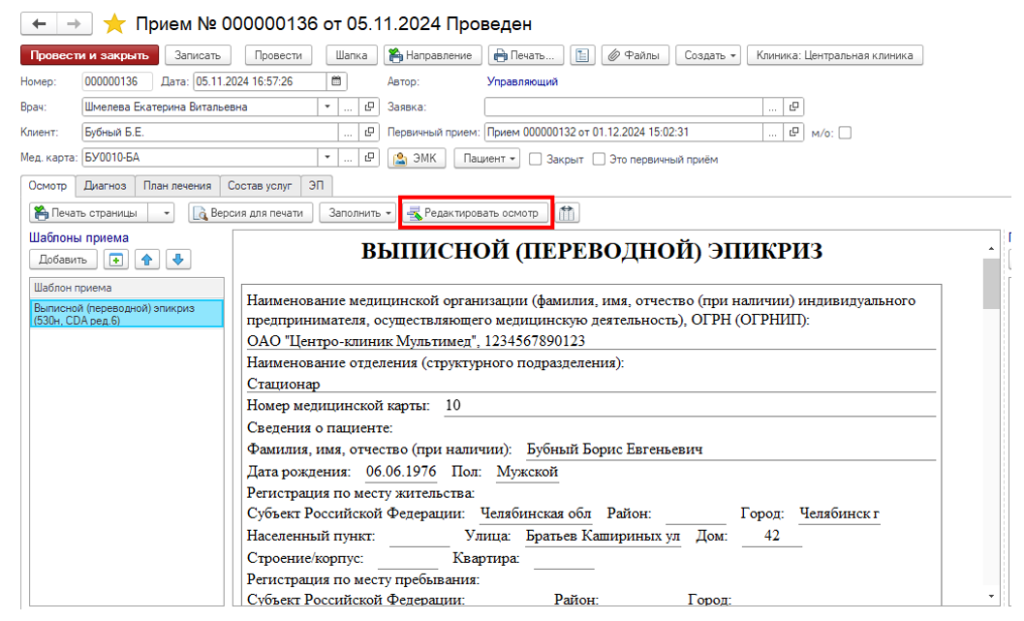The width and height of the screenshot is (1024, 621).
Task: Open the Создать dropdown menu
Action: coord(709,56)
